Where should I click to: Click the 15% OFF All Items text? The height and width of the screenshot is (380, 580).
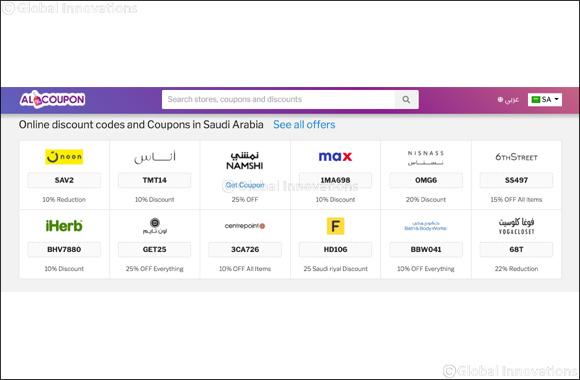[x=516, y=199]
